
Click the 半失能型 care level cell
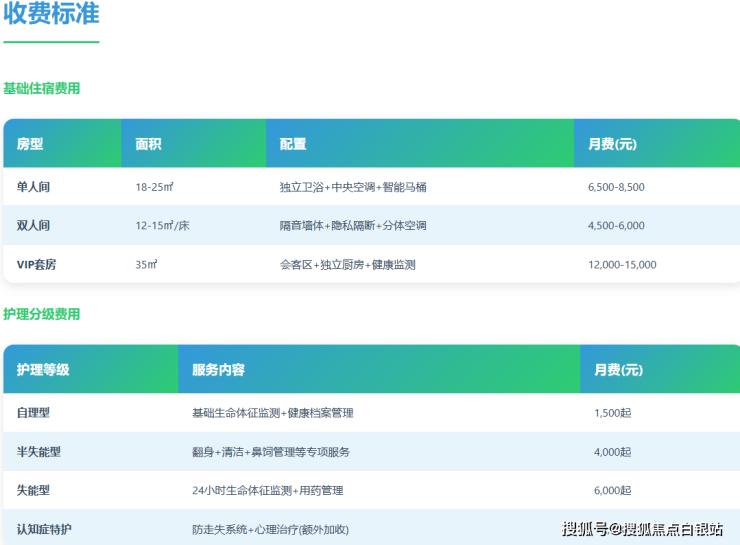tap(39, 452)
